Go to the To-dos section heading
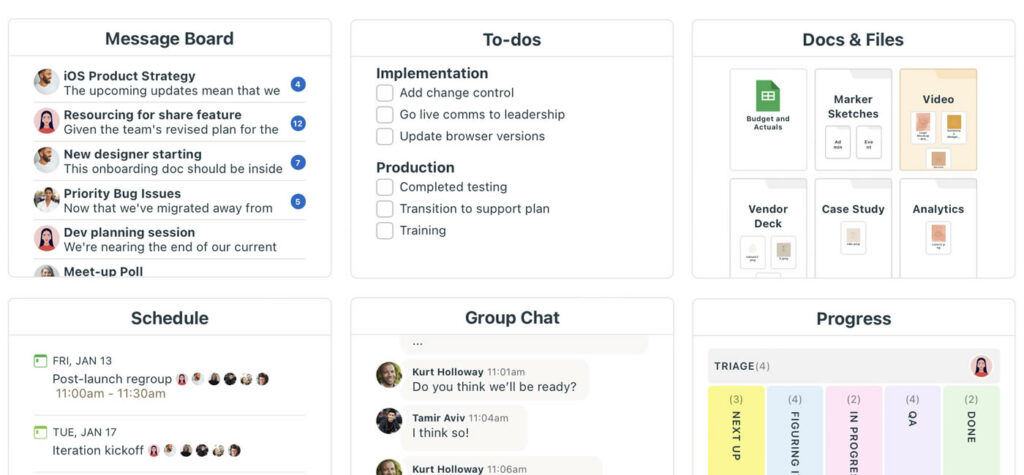 (512, 40)
